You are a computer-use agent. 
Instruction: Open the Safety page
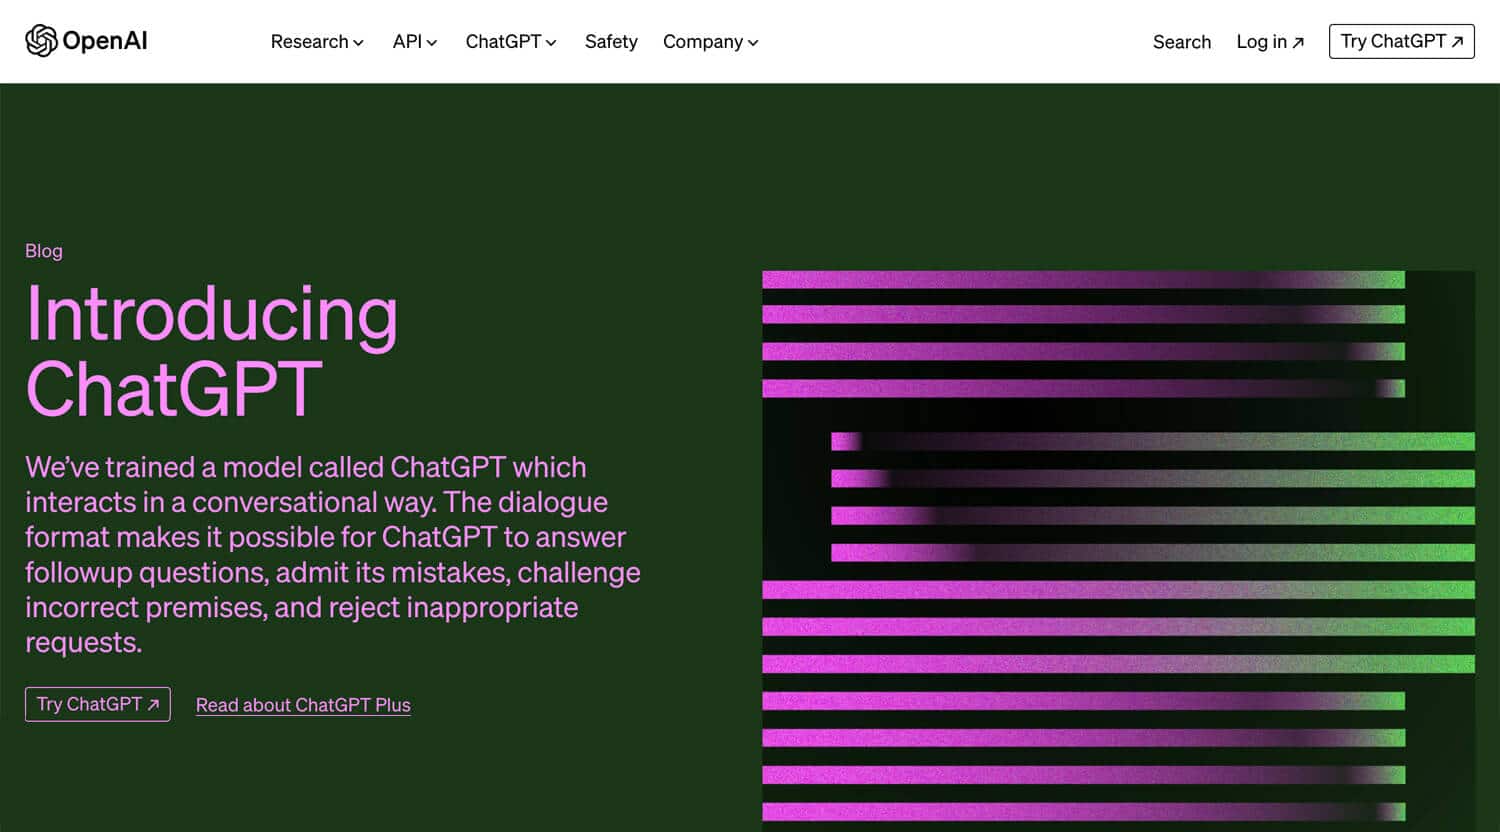click(x=611, y=42)
